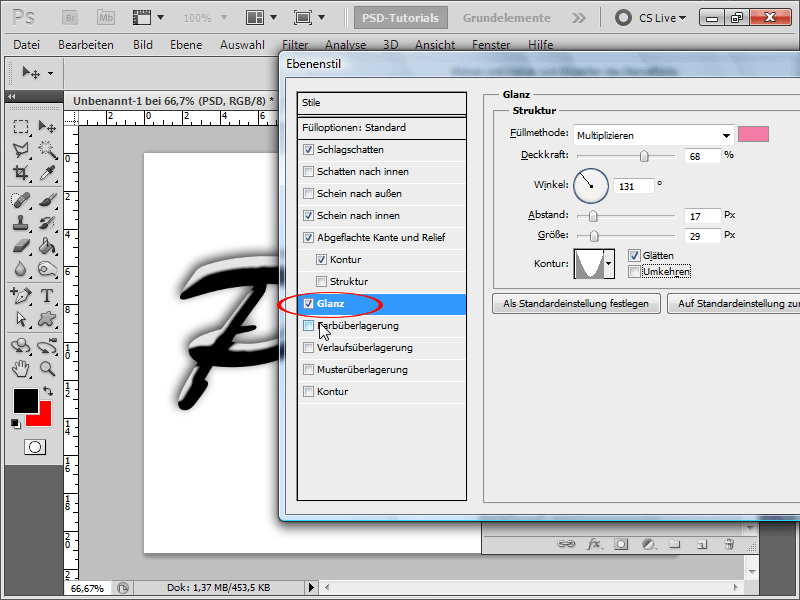Image resolution: width=800 pixels, height=600 pixels.
Task: Open the Bild menu
Action: 143,45
